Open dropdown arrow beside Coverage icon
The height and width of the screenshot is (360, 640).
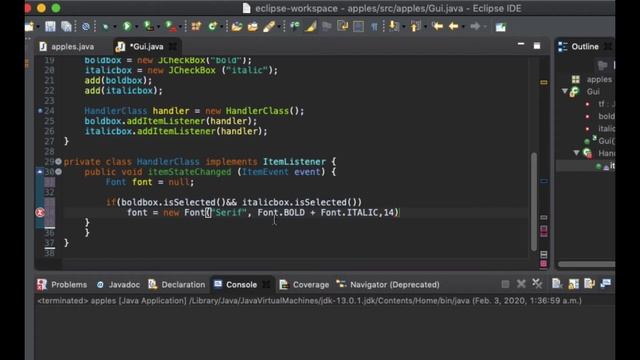point(158,27)
